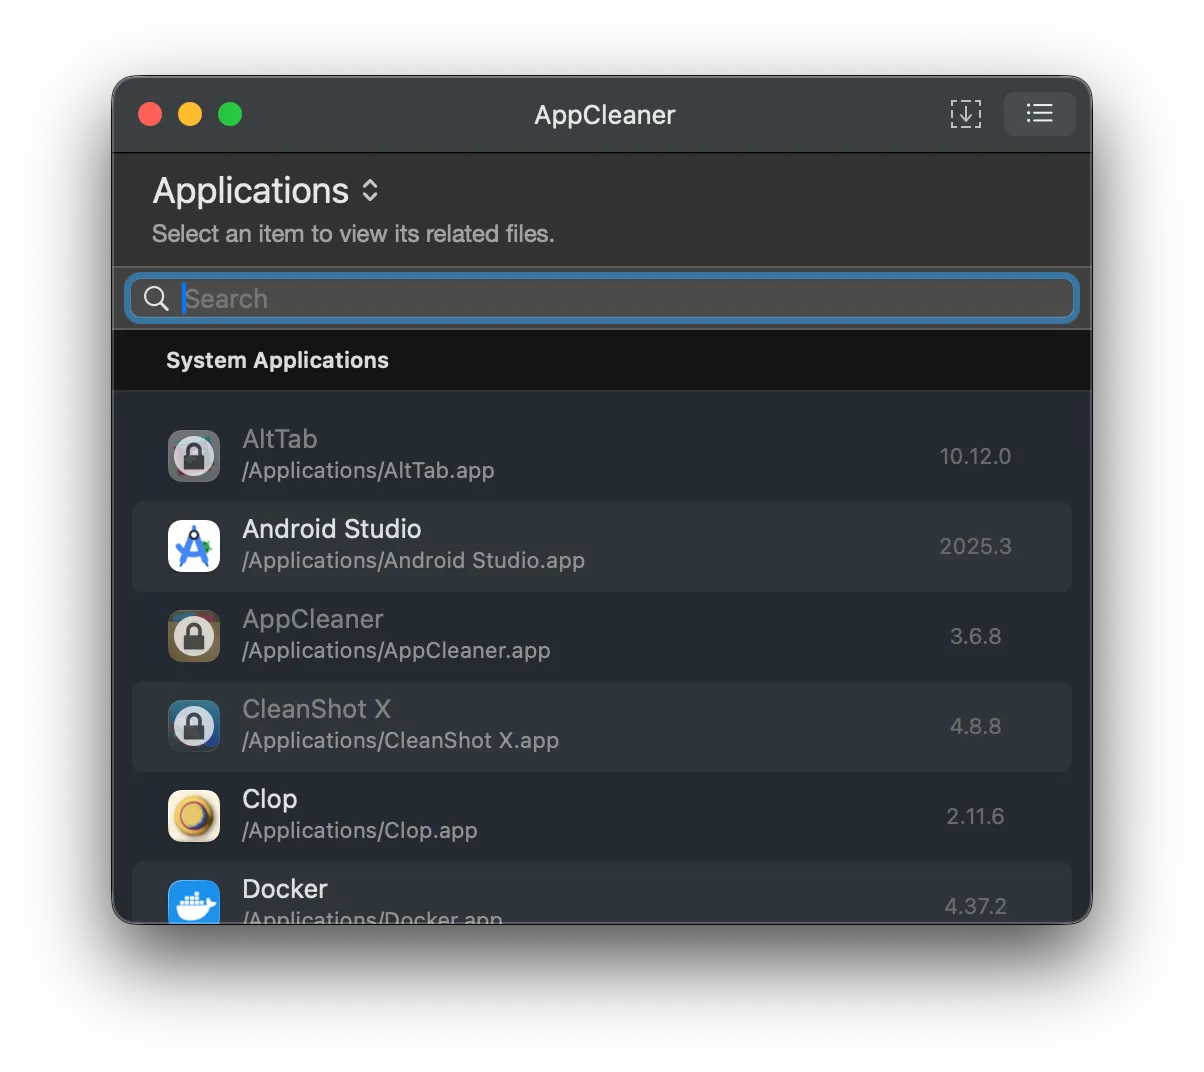Select the Android Studio name text
Screen dimensions: 1204x1072
332,529
